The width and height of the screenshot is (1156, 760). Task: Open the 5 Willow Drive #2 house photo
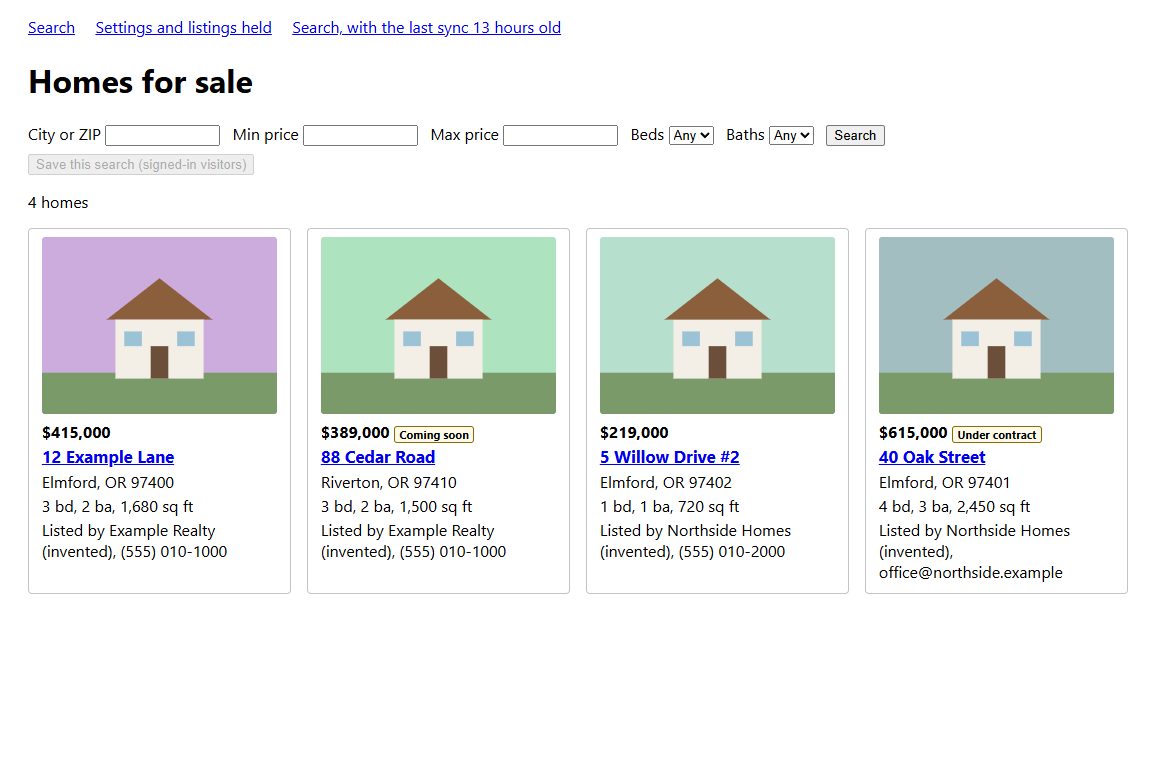pos(717,325)
